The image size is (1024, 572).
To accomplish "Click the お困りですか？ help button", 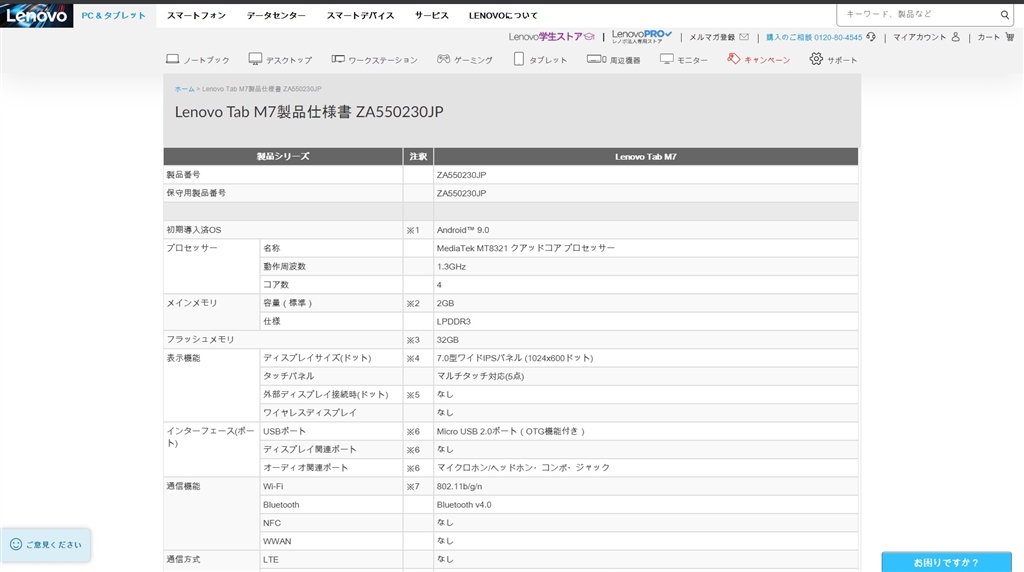I will pyautogui.click(x=946, y=562).
